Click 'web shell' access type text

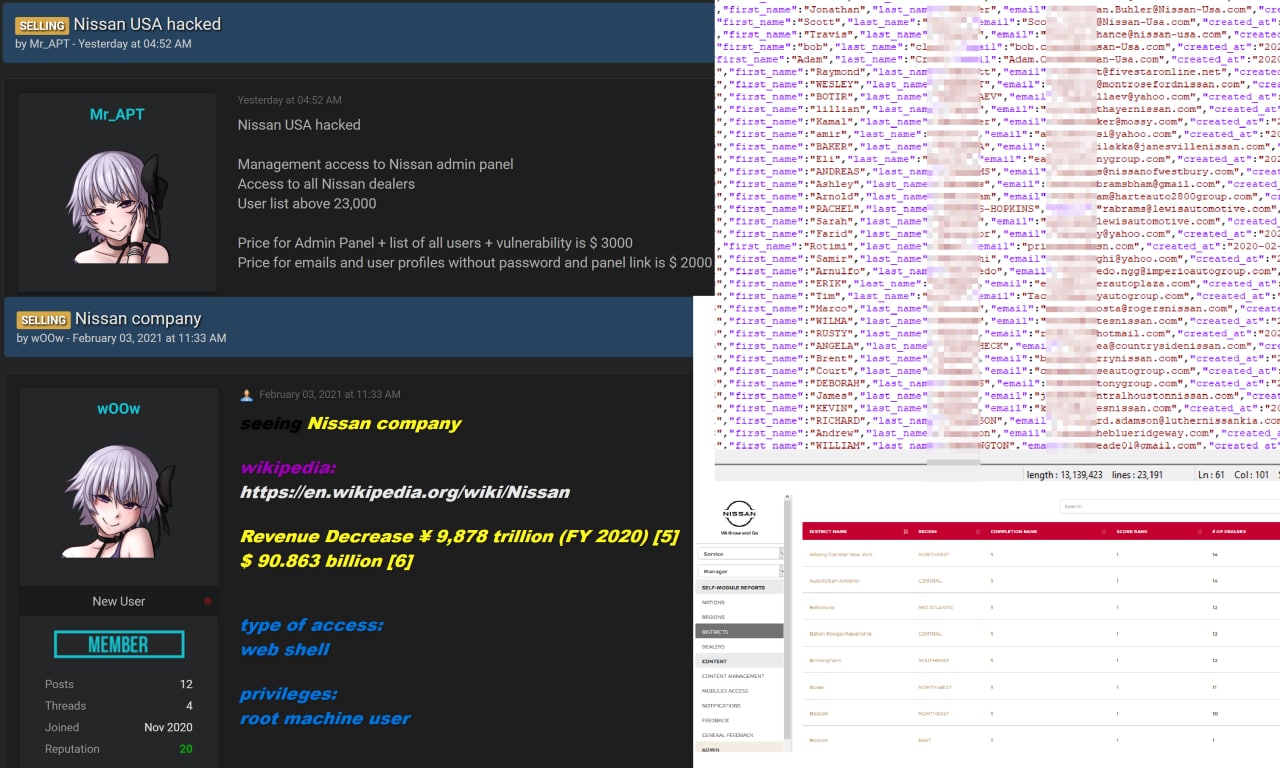(285, 649)
